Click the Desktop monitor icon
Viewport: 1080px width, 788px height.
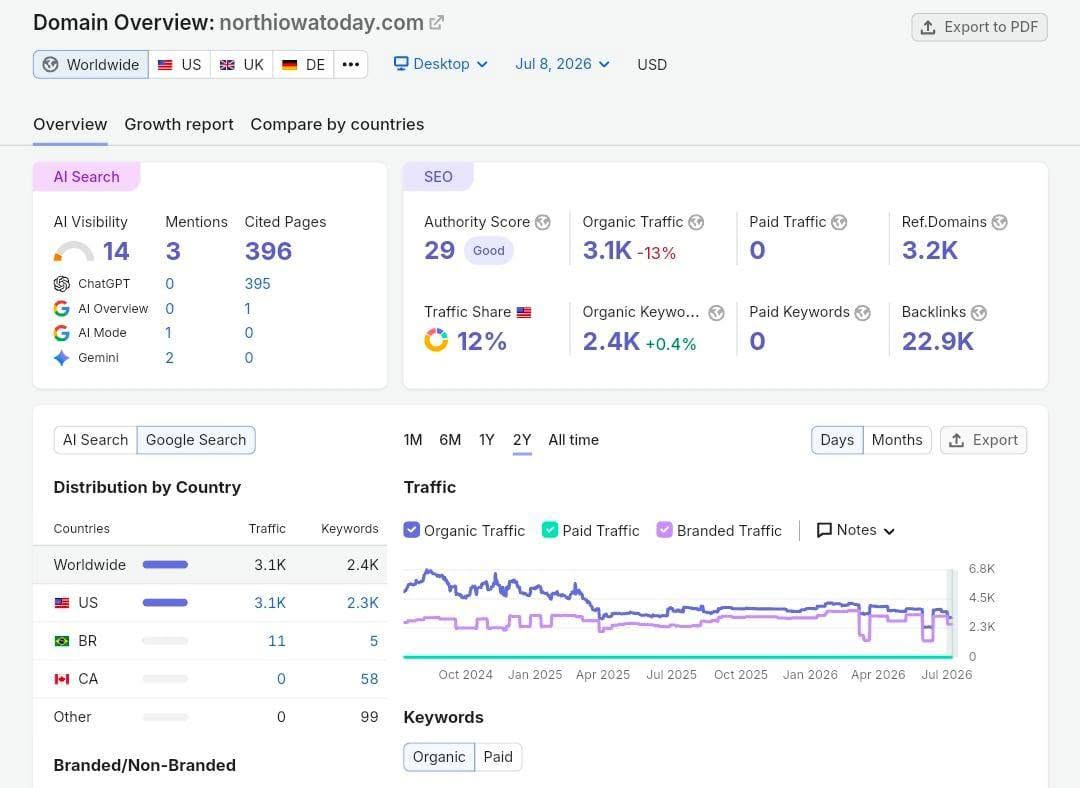pyautogui.click(x=401, y=63)
